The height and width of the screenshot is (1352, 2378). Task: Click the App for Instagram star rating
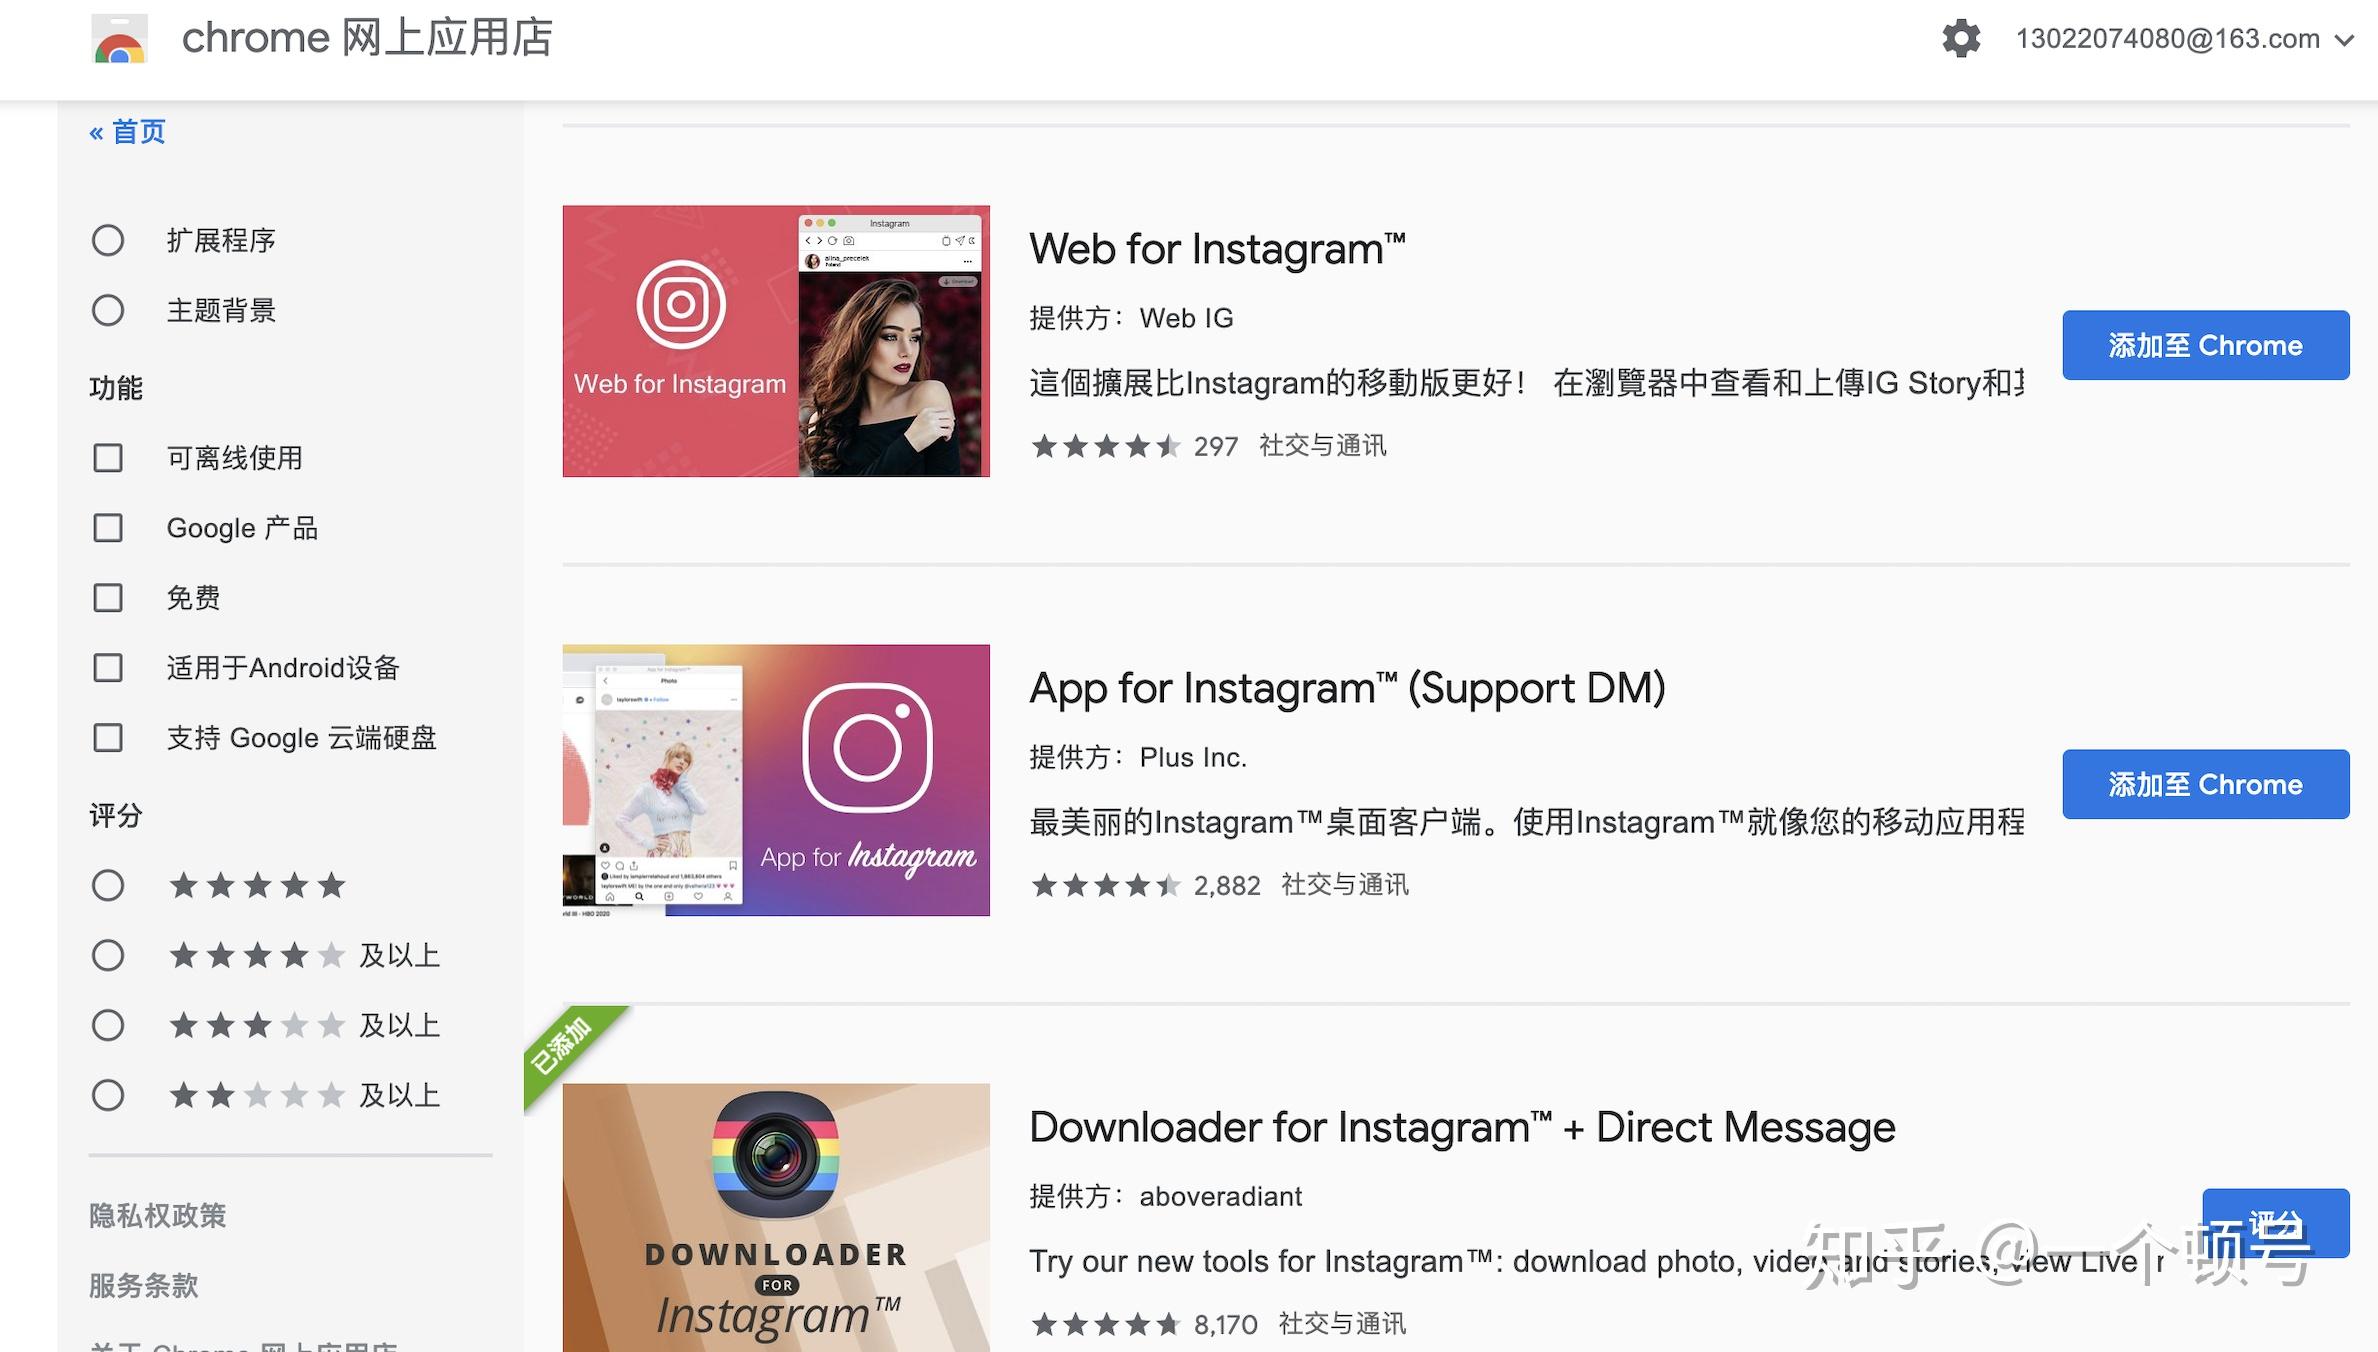tap(1106, 885)
